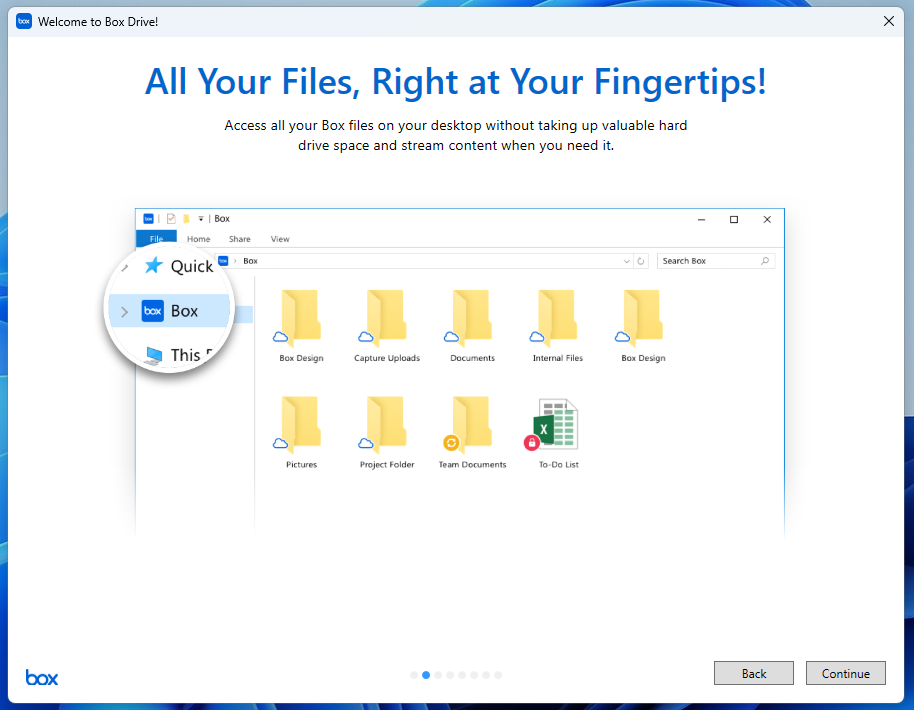Jump to the seventh page indicator dot
The height and width of the screenshot is (710, 914).
click(x=486, y=675)
